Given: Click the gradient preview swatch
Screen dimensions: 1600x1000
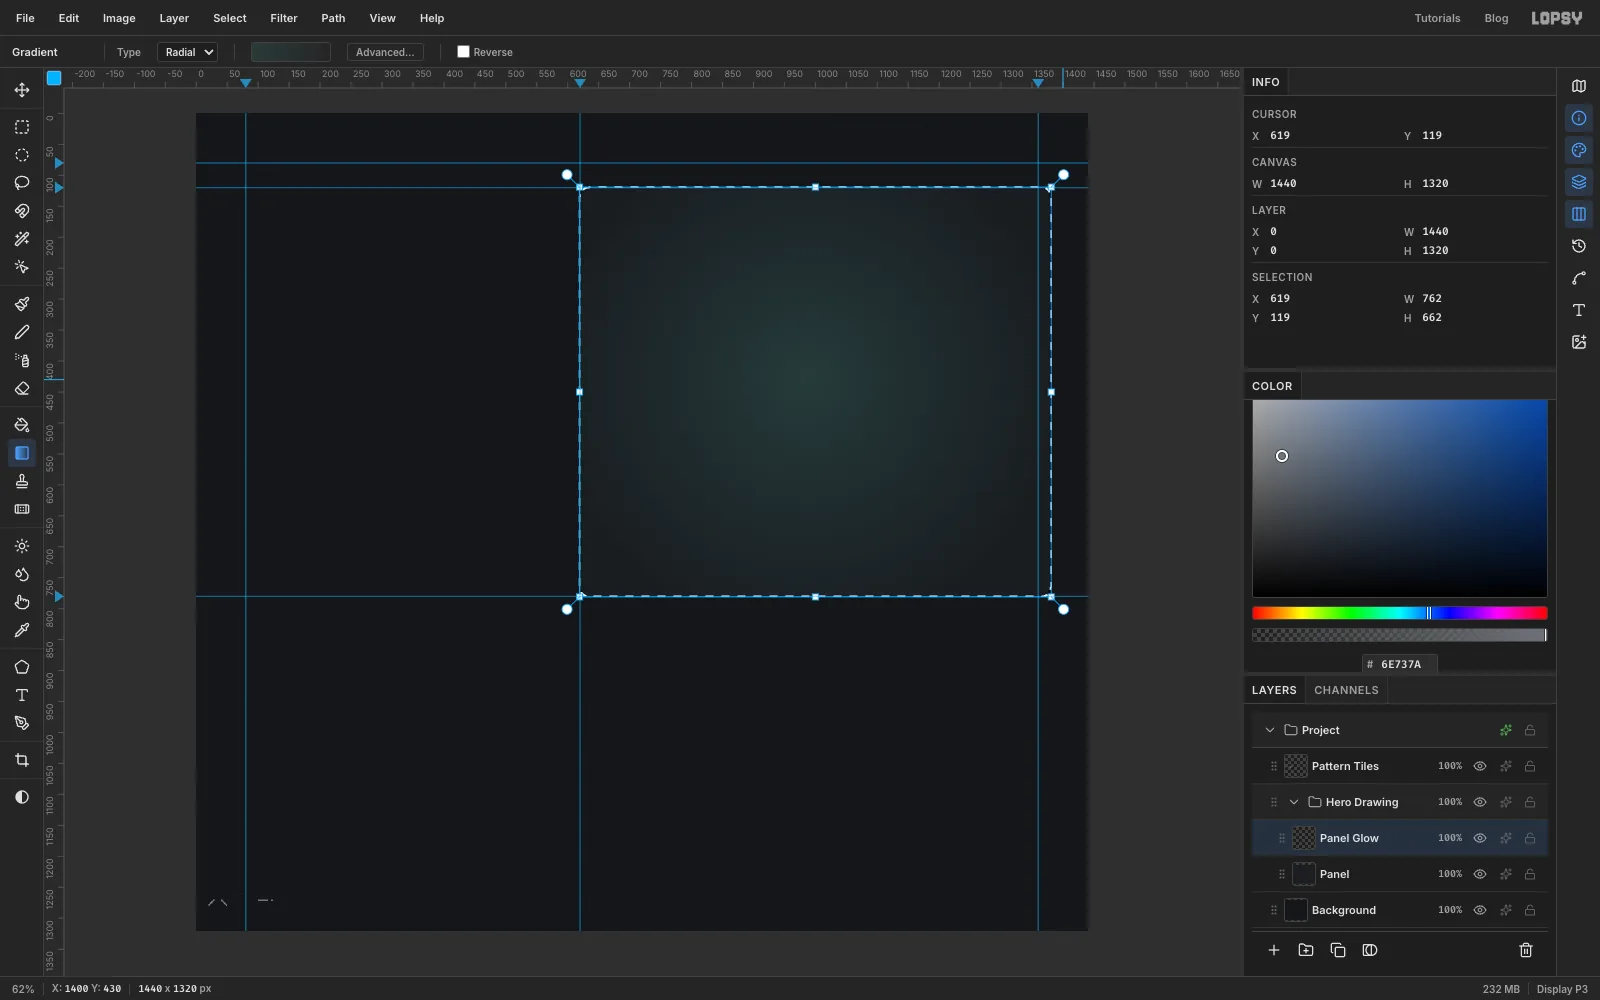Looking at the screenshot, I should pyautogui.click(x=290, y=52).
